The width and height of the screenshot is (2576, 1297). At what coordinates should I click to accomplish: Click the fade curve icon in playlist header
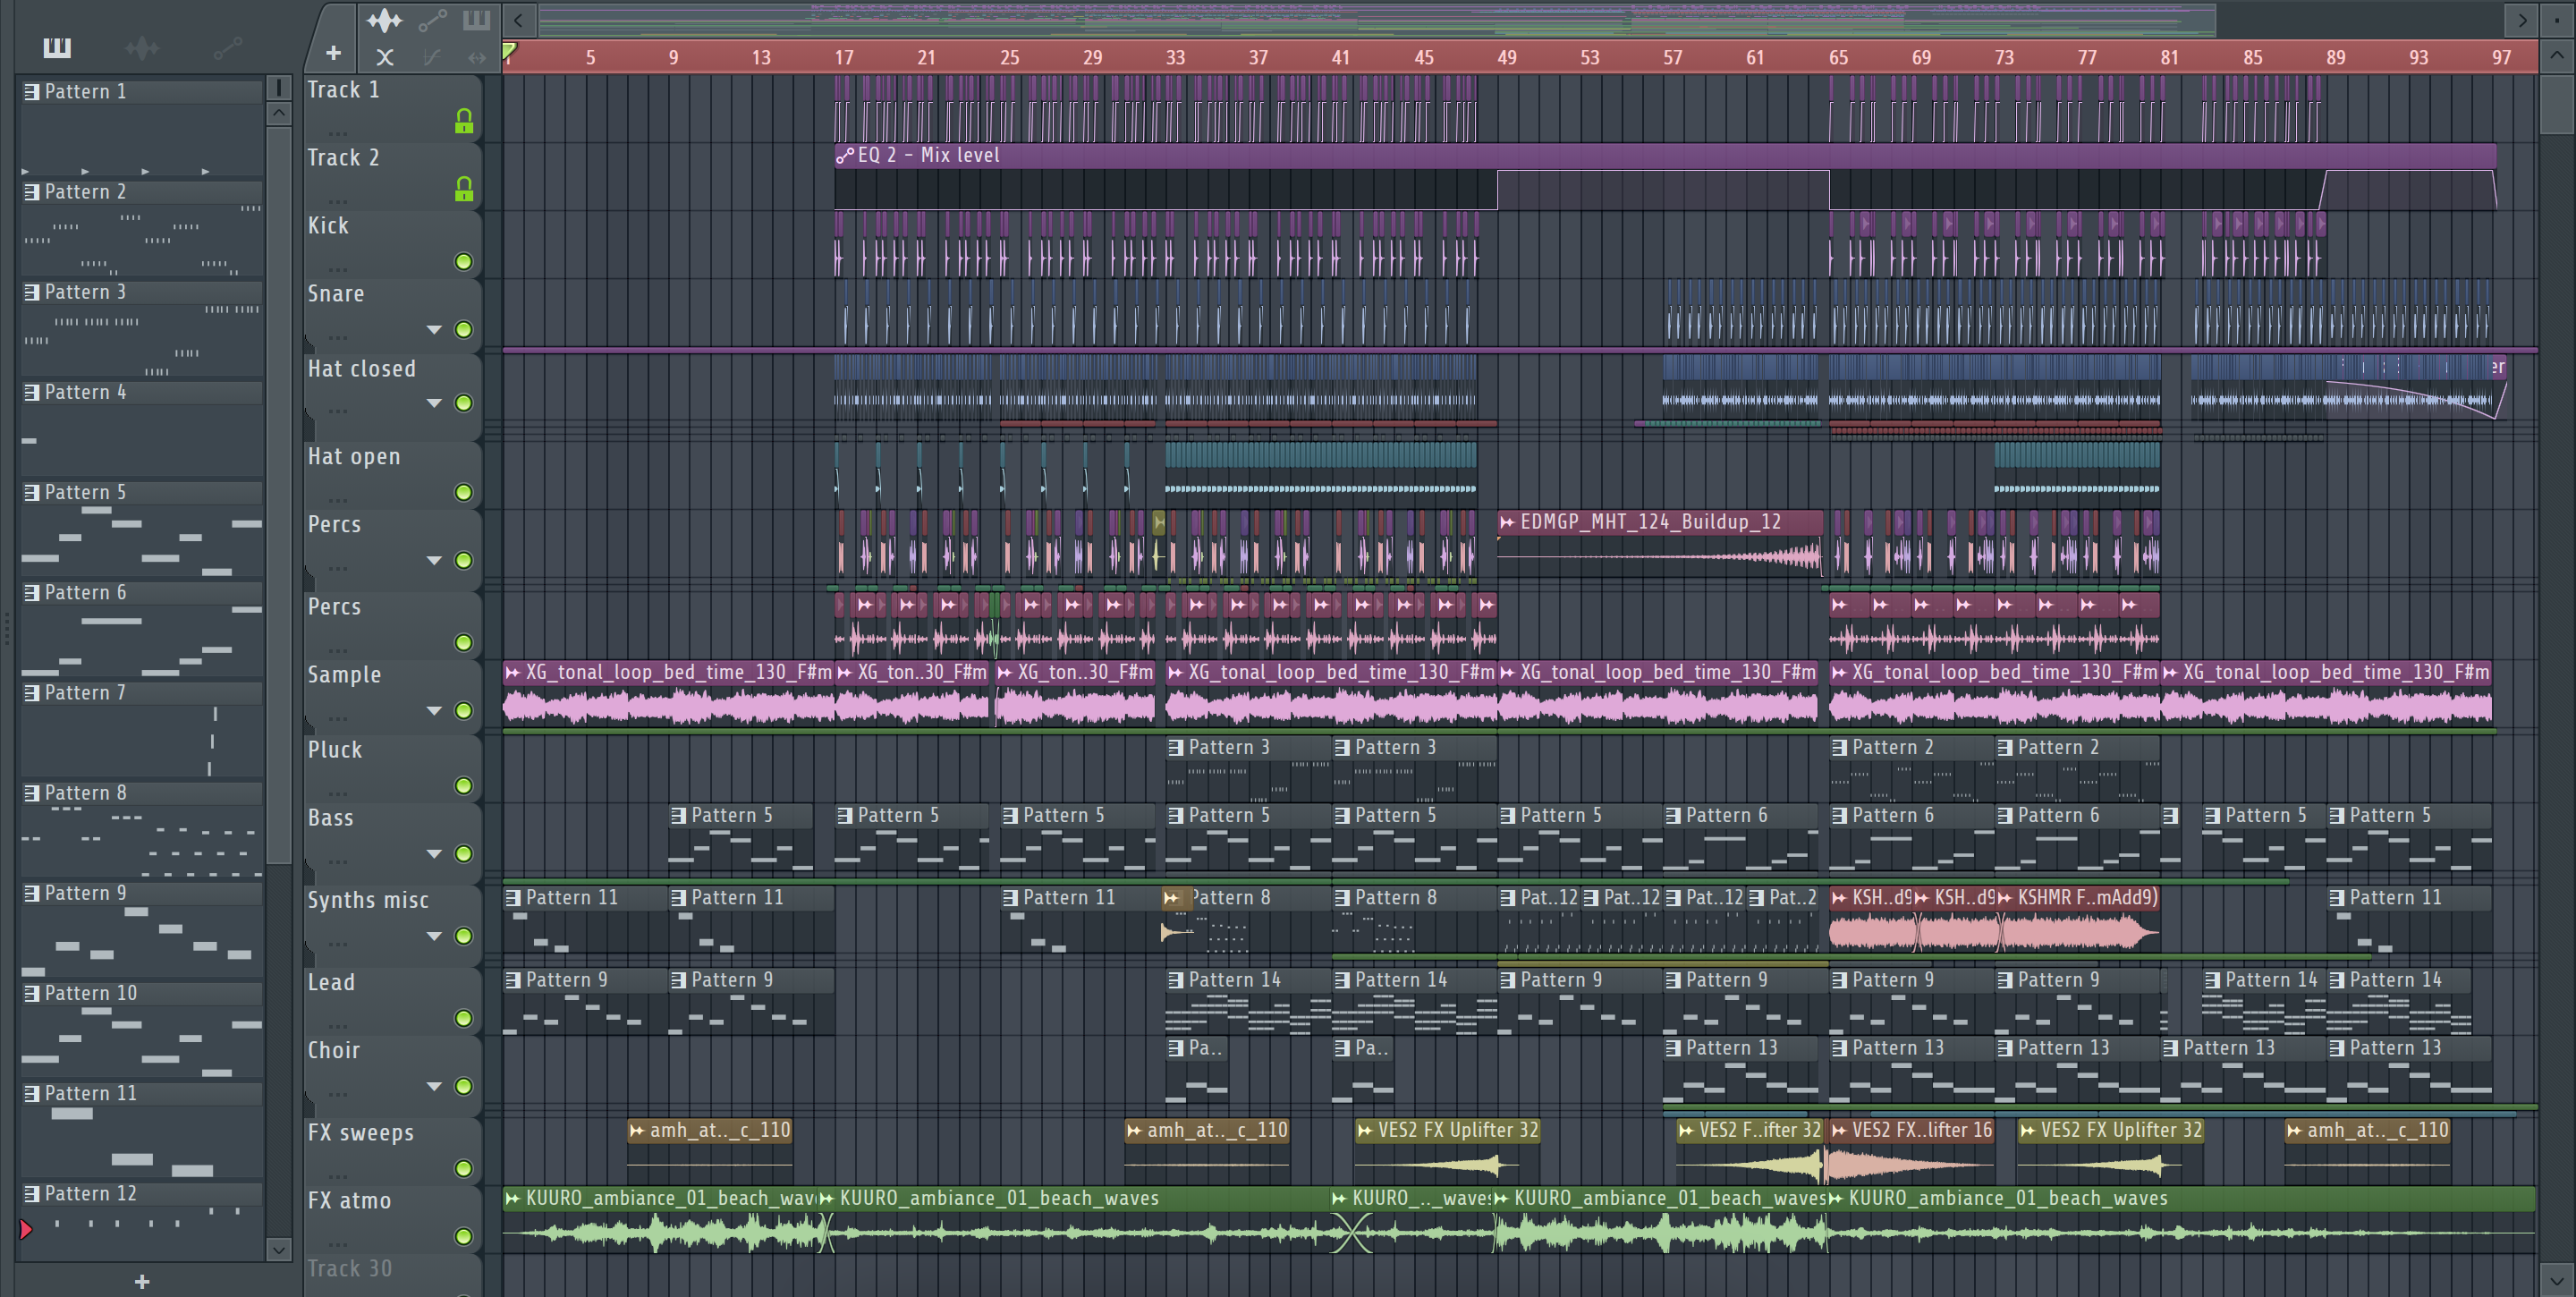click(x=432, y=57)
